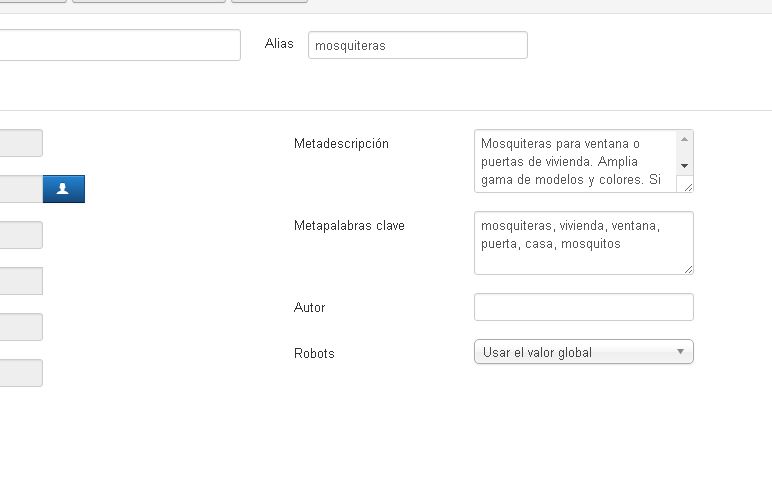Viewport: 772px width, 498px height.
Task: Click the Metadescripción scrollbar down arrow
Action: (684, 166)
